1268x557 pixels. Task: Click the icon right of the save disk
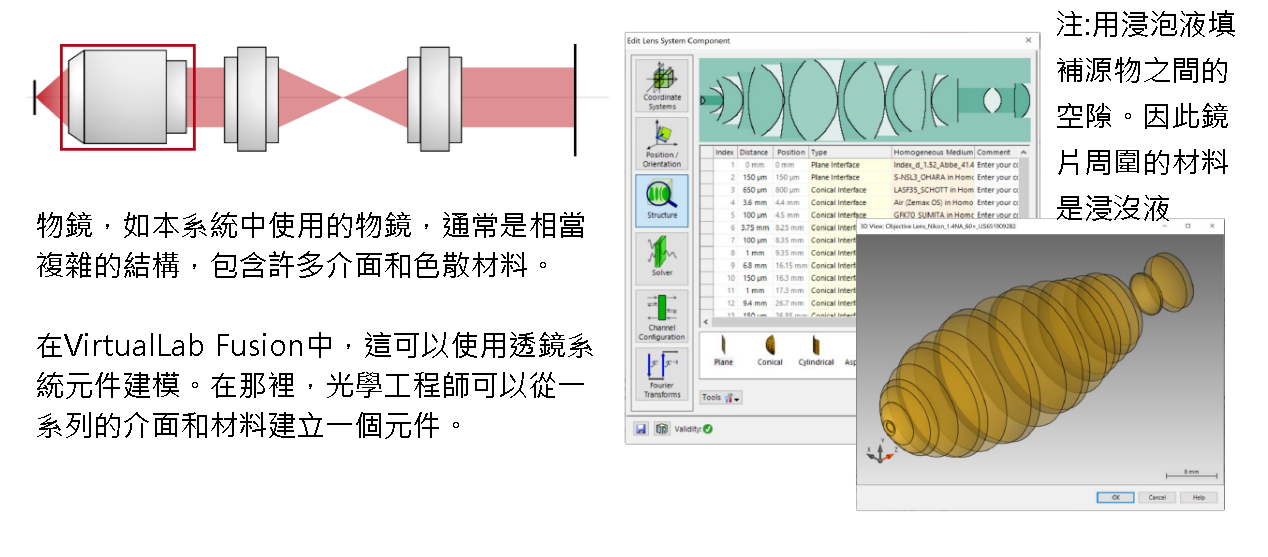661,428
